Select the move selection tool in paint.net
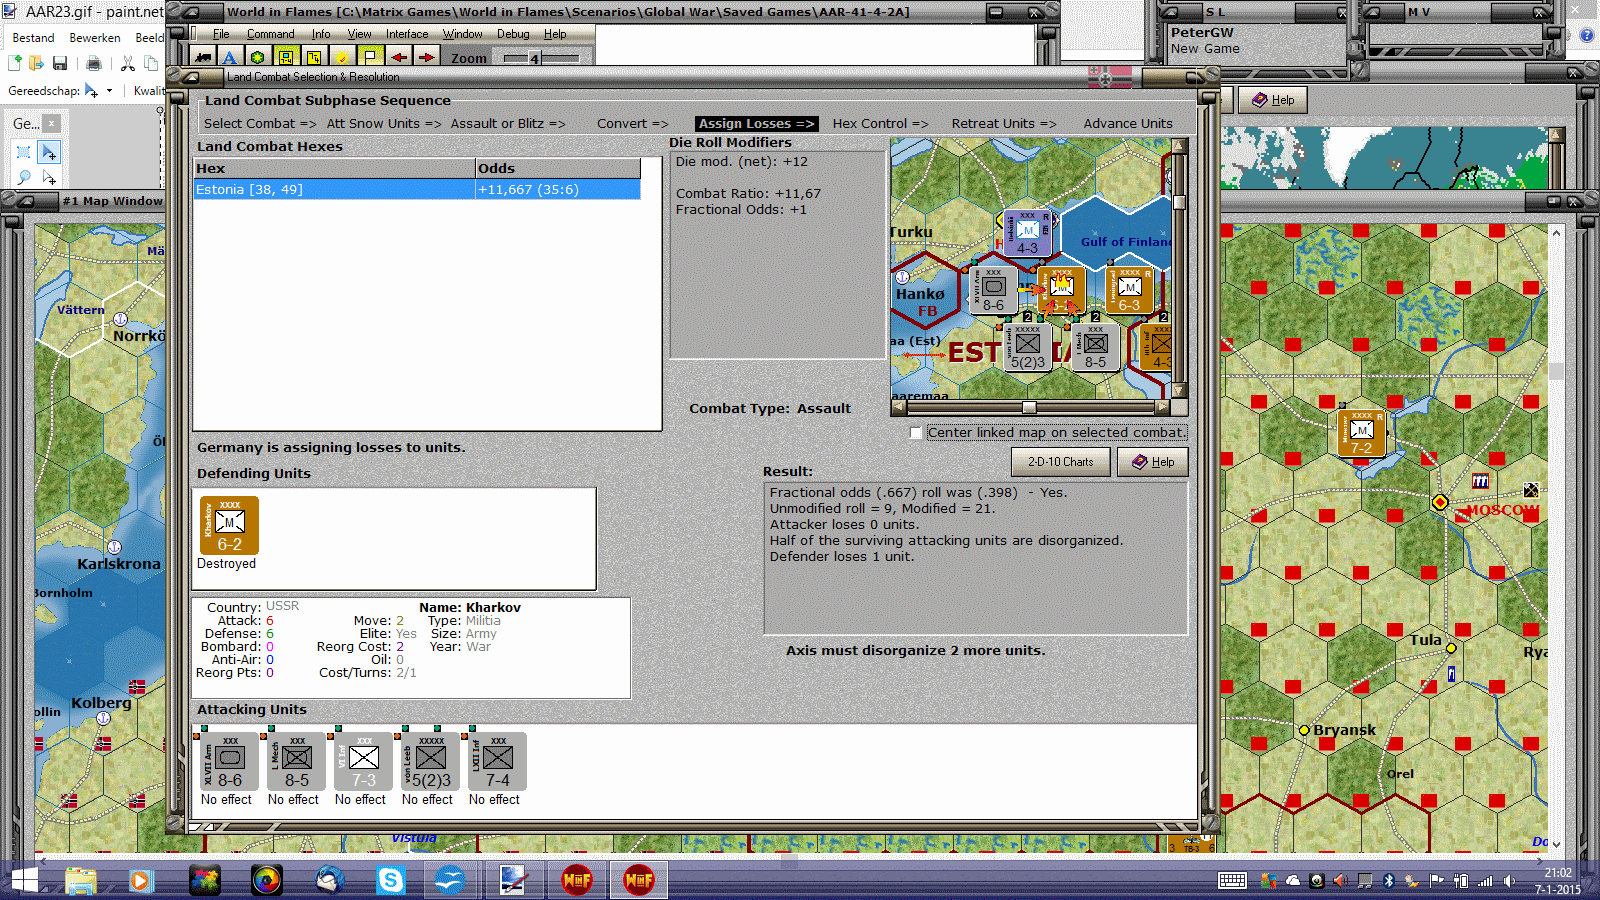 (49, 152)
